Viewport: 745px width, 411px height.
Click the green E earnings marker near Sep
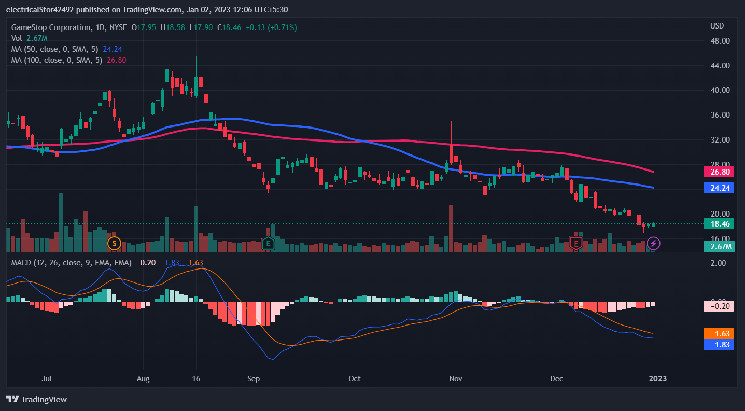tap(268, 244)
